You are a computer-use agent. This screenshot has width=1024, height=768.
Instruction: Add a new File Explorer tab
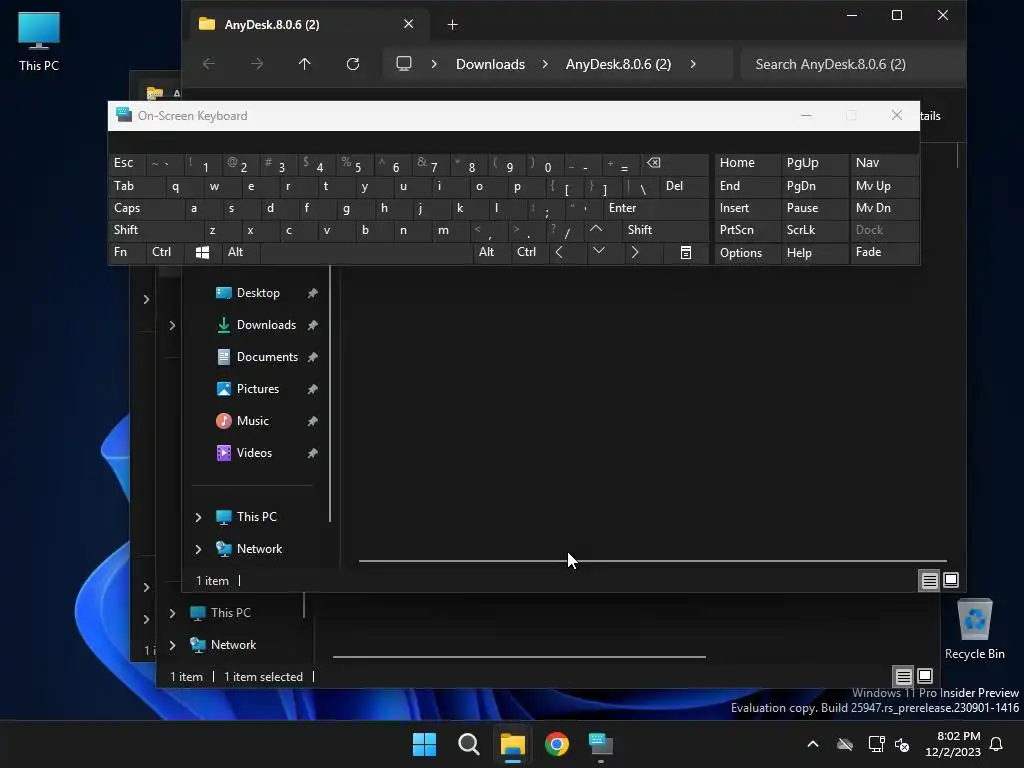(453, 25)
